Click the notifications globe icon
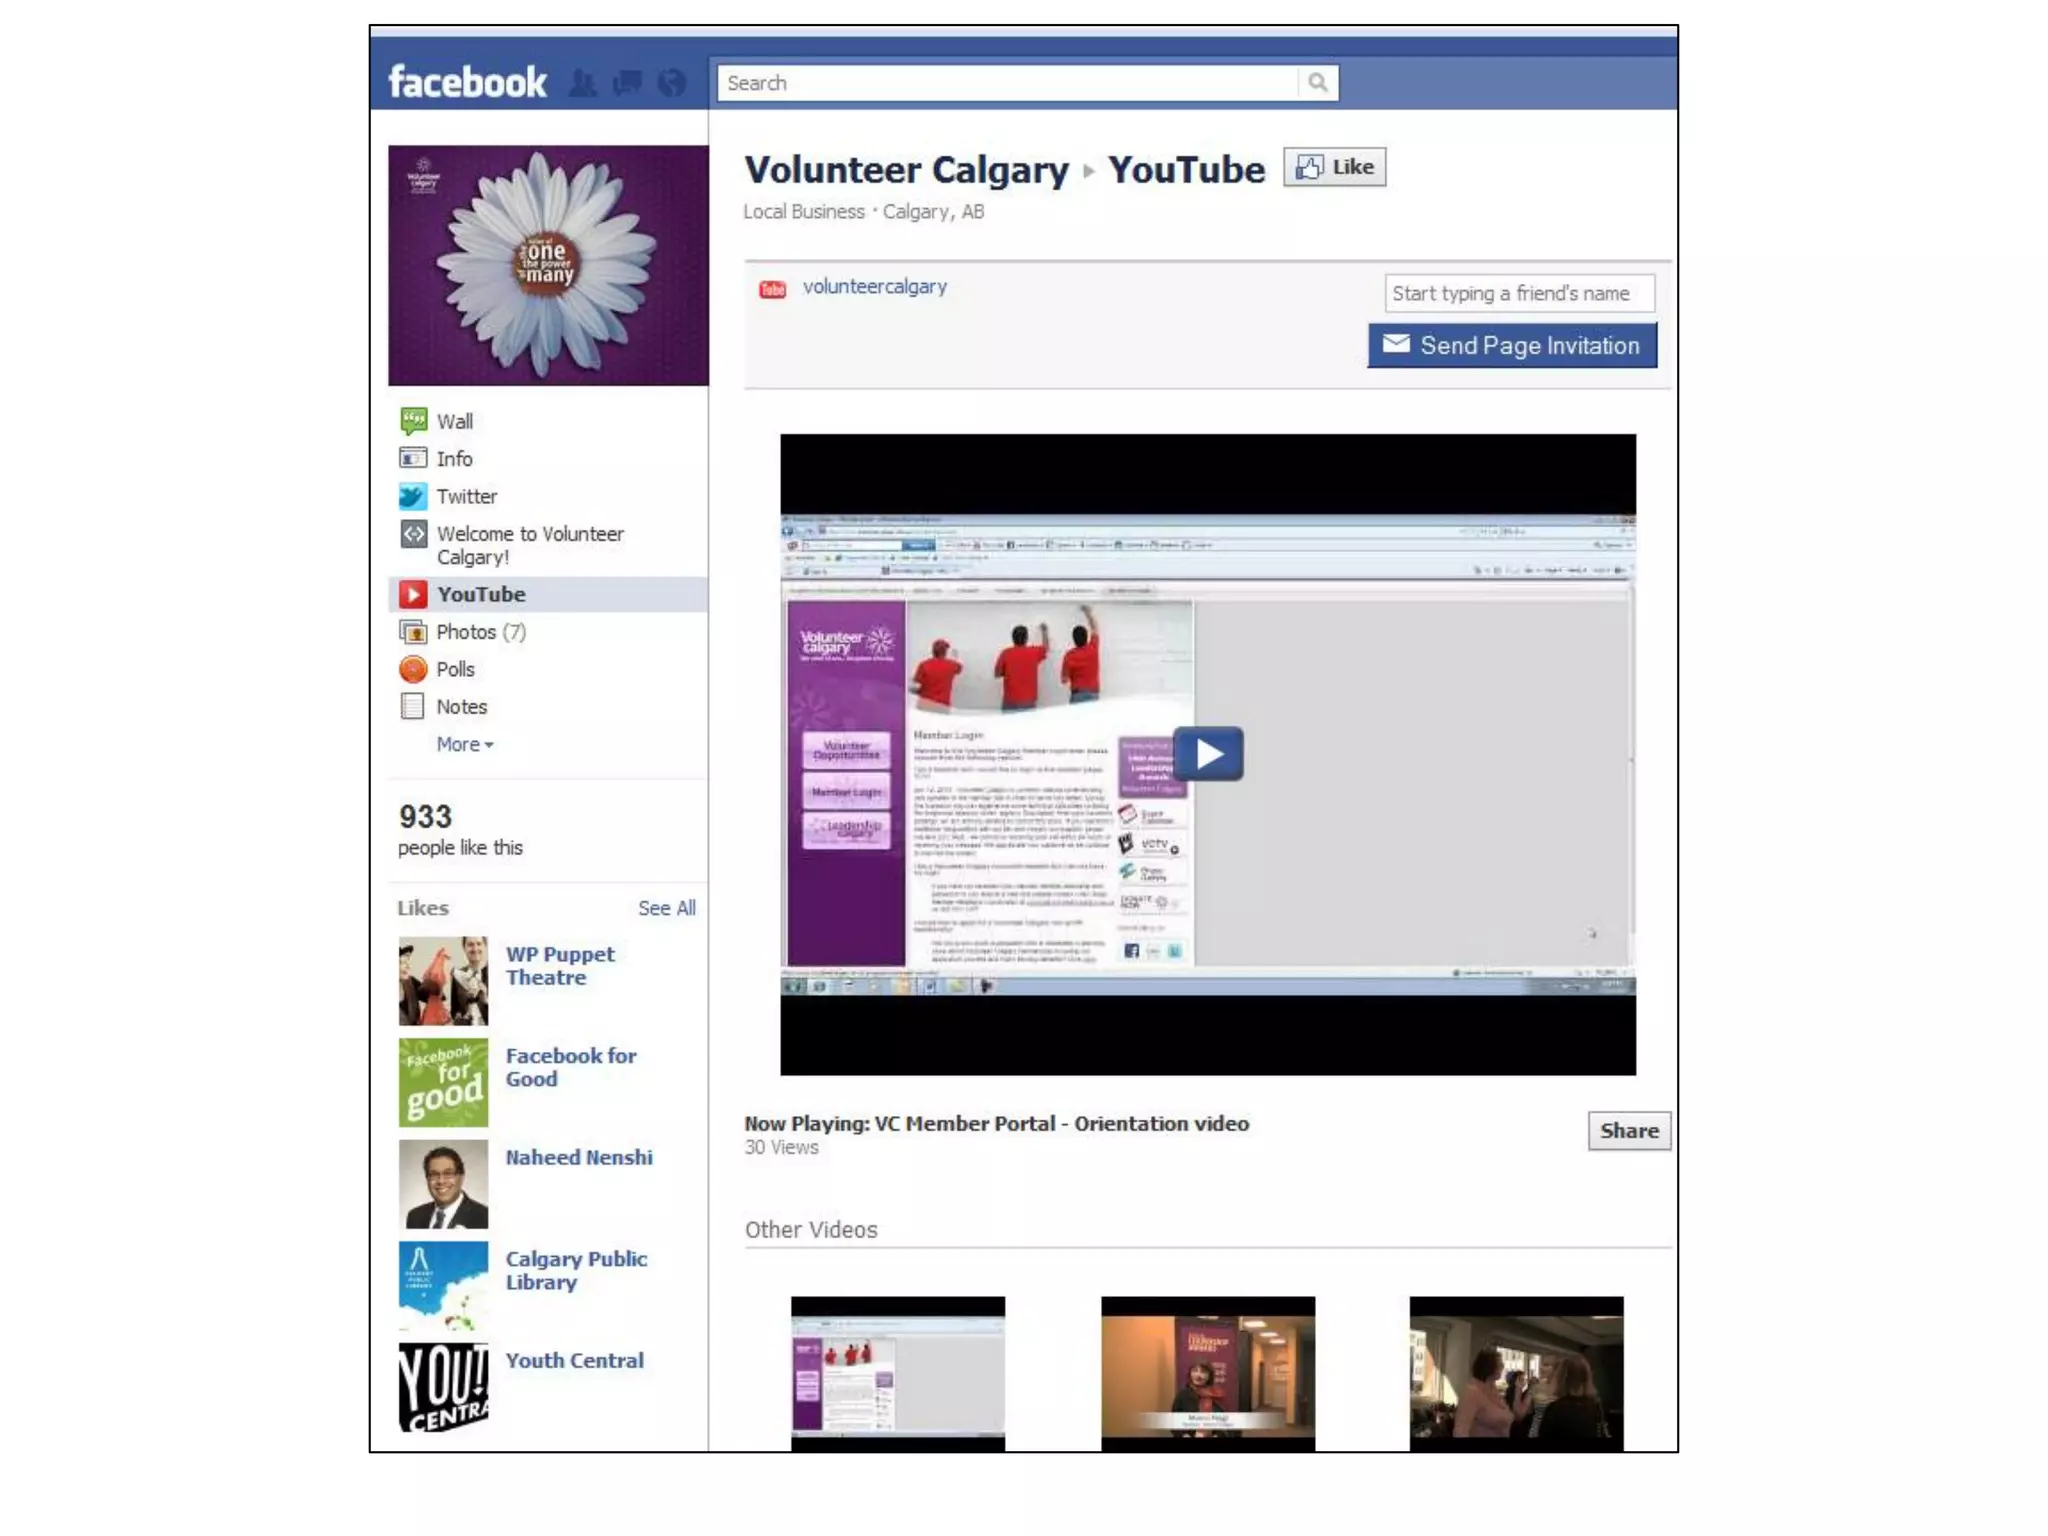Screen dimensions: 2048x1536 (x=672, y=83)
